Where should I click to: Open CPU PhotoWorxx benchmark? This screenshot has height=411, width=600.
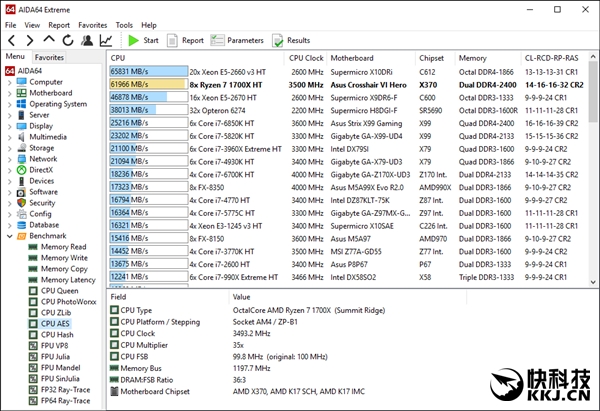tap(63, 302)
